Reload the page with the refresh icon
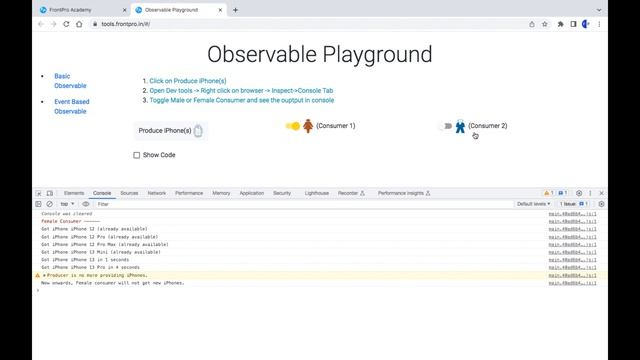The image size is (640, 360). (66, 24)
